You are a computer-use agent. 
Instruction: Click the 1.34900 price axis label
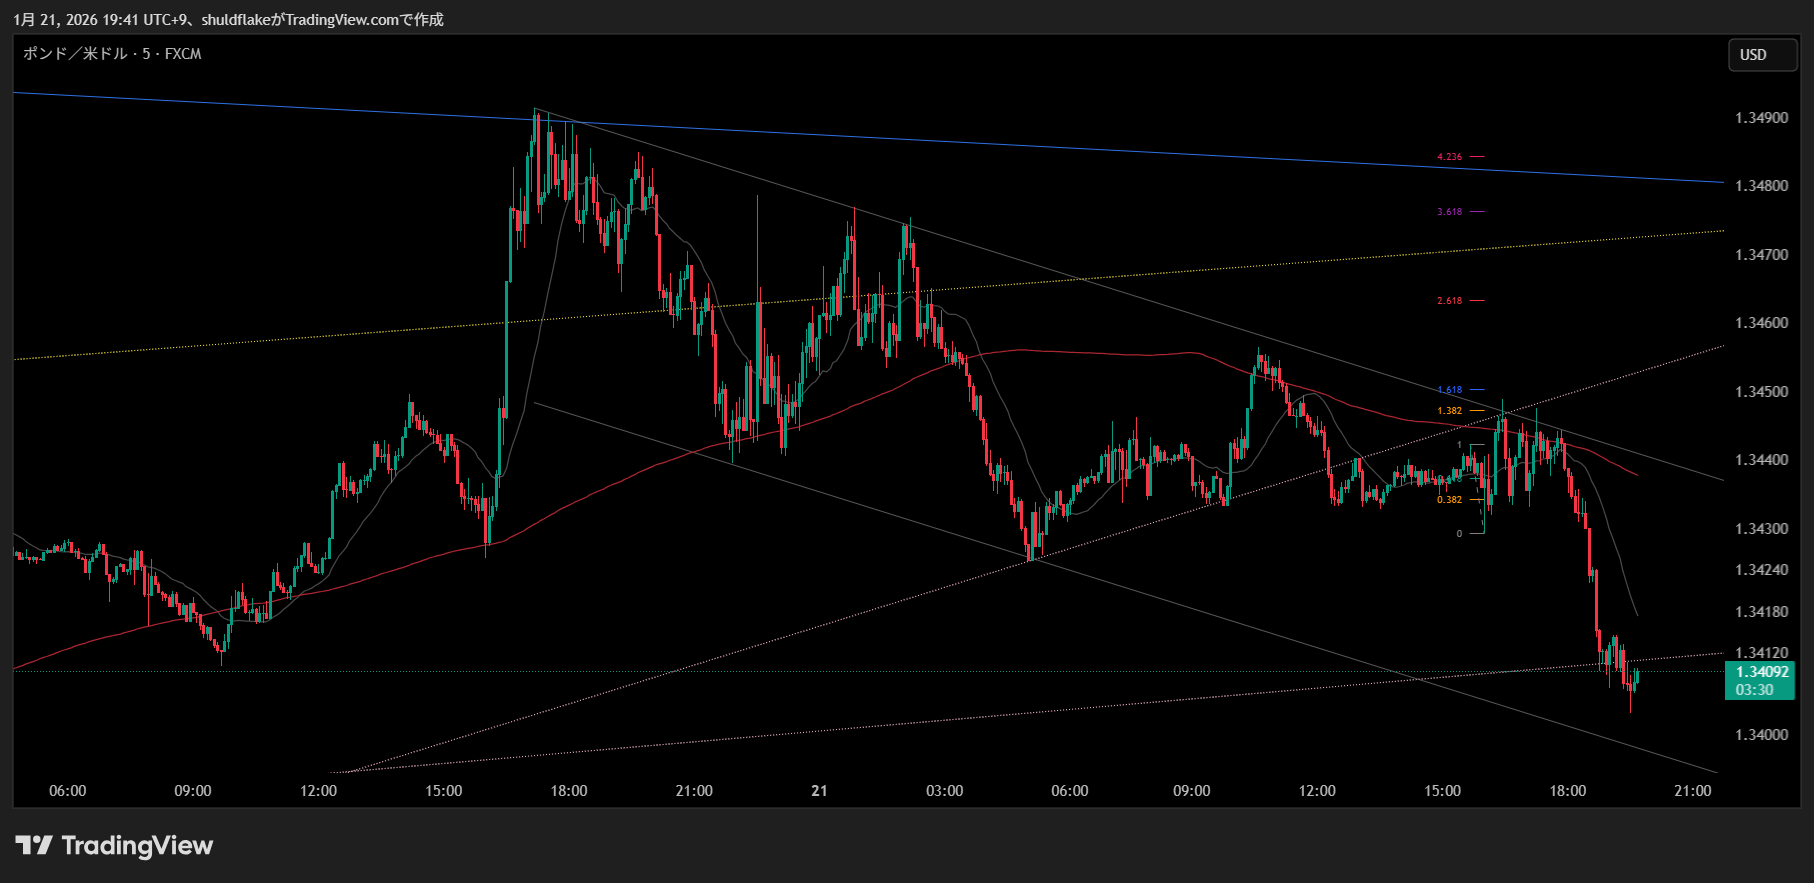[1761, 118]
